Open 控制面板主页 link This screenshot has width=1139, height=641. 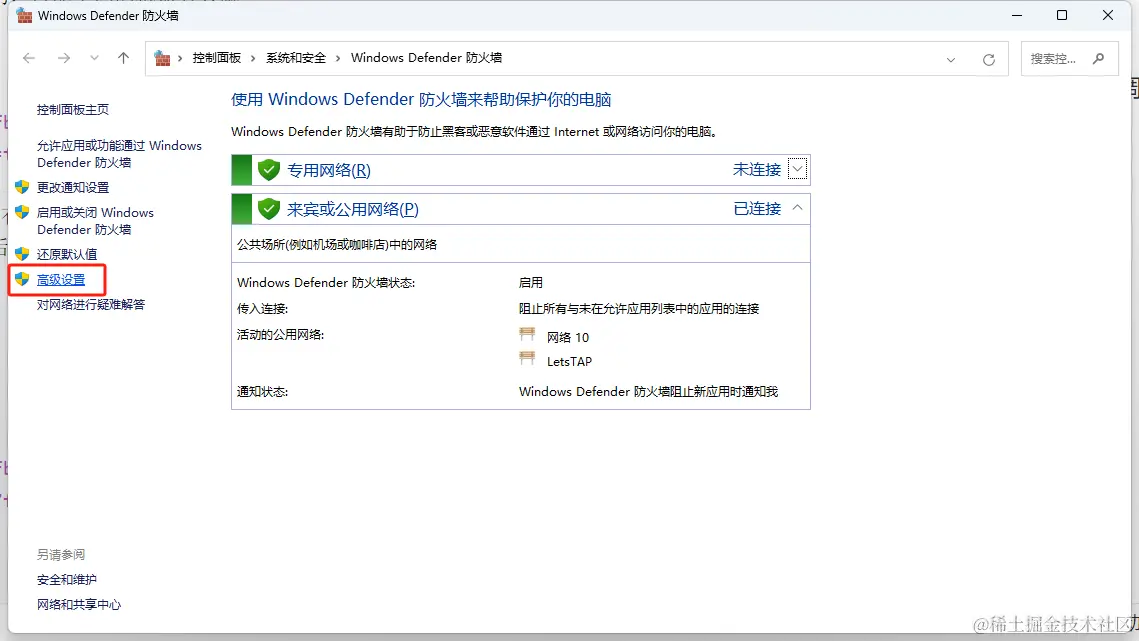73,110
